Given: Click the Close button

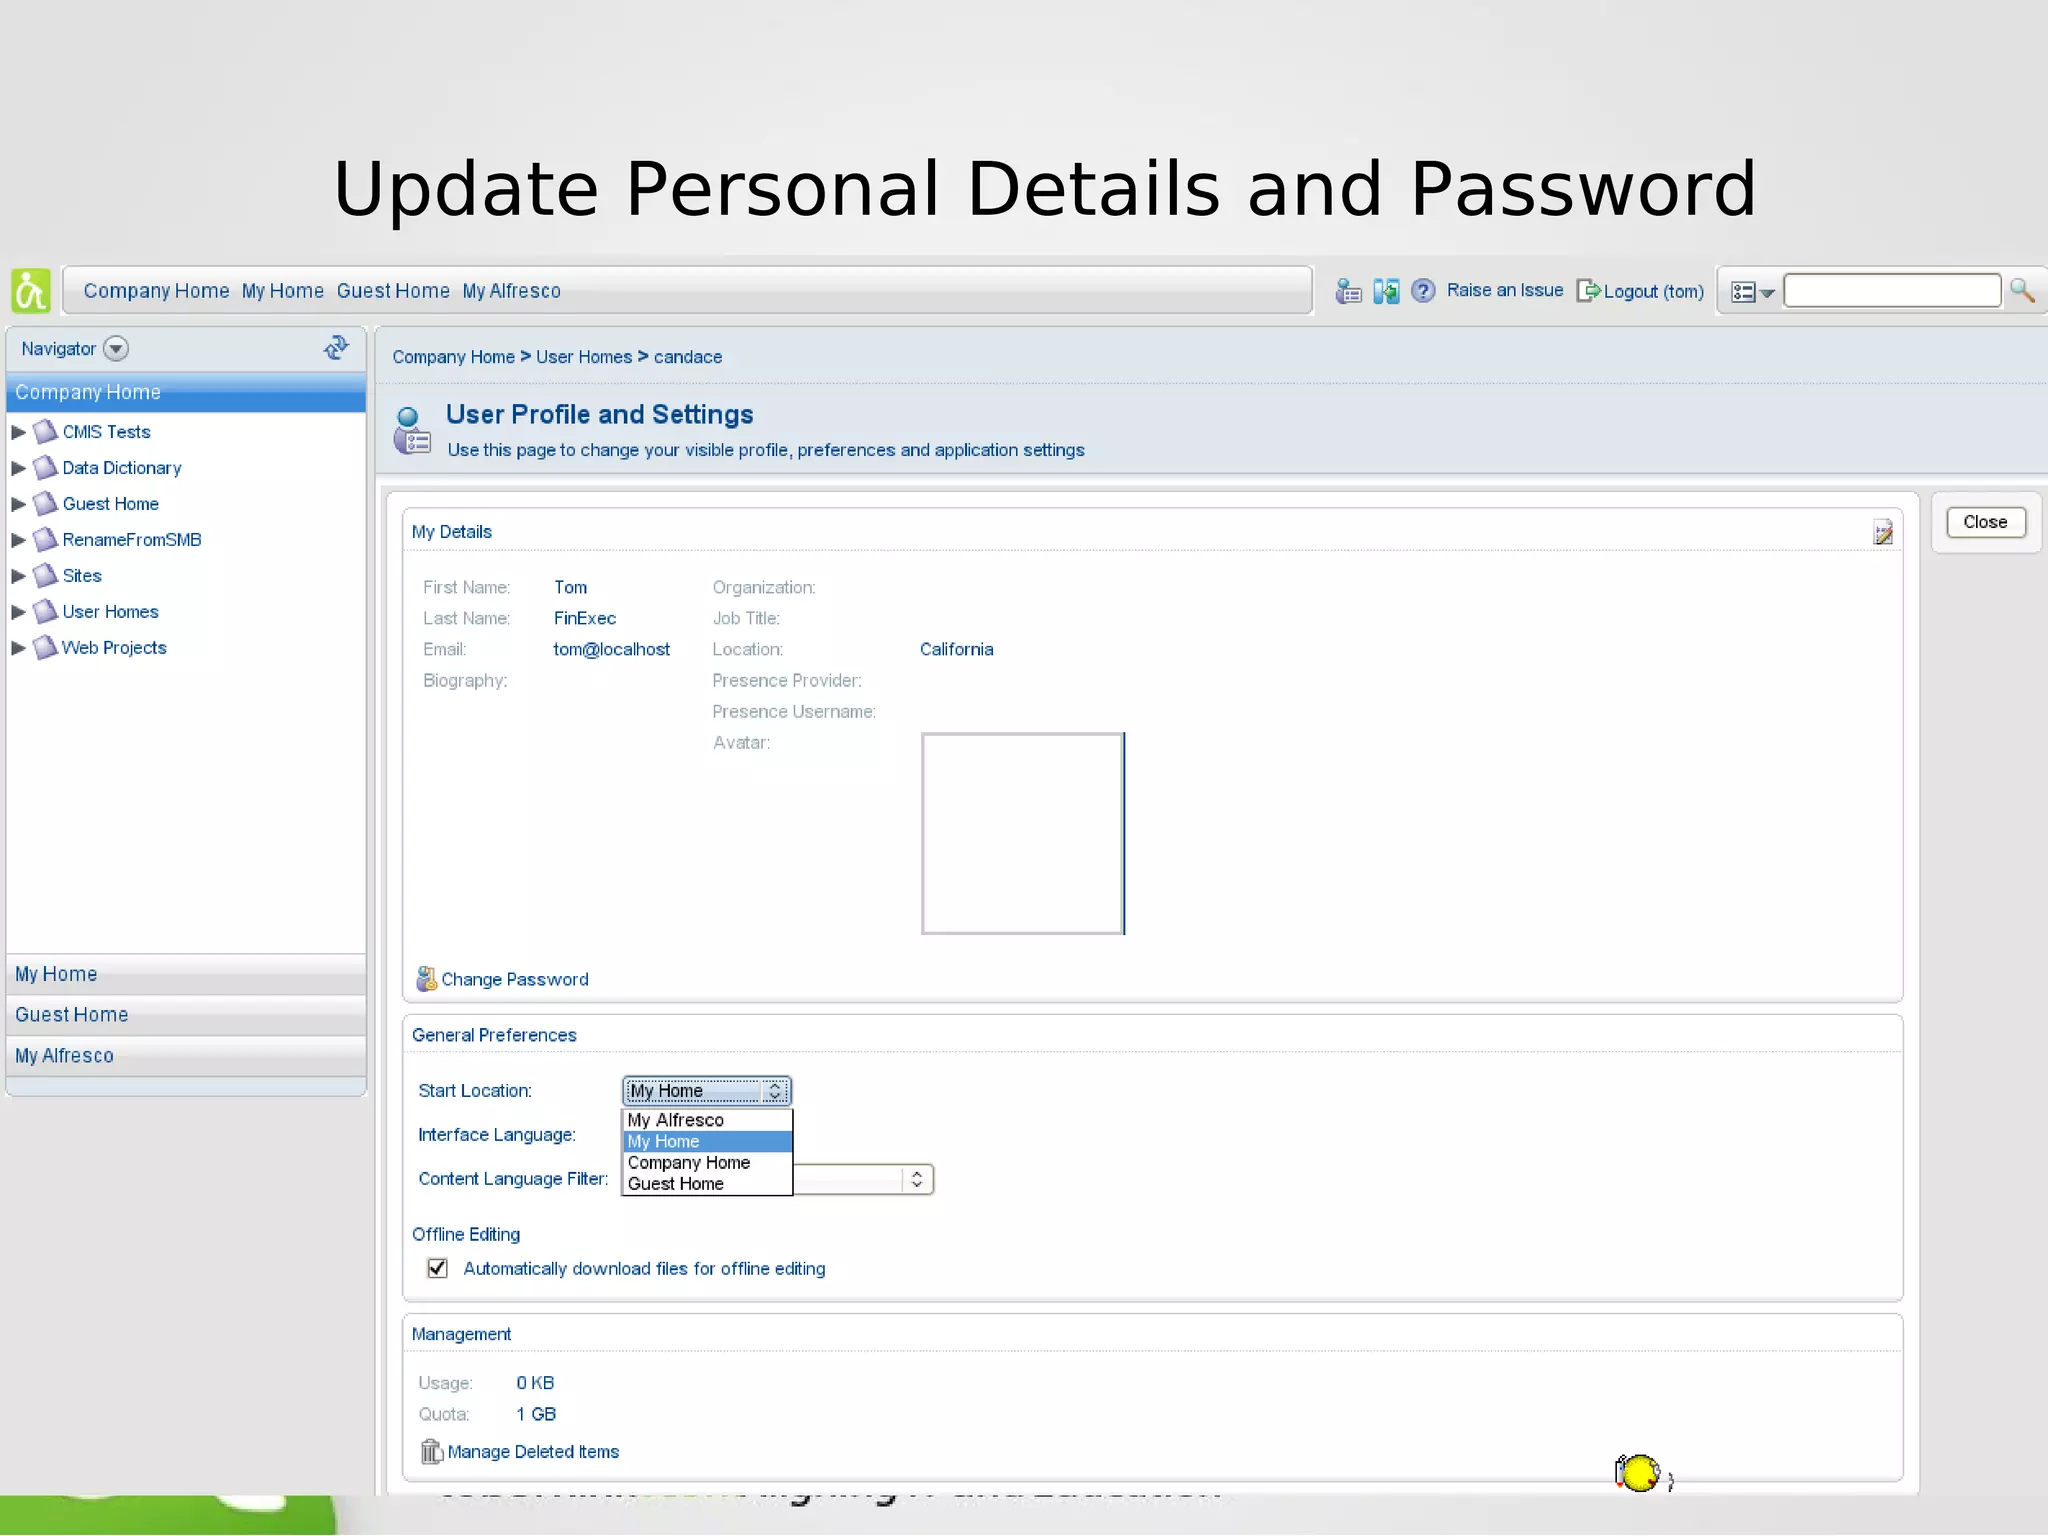Looking at the screenshot, I should [x=1985, y=522].
